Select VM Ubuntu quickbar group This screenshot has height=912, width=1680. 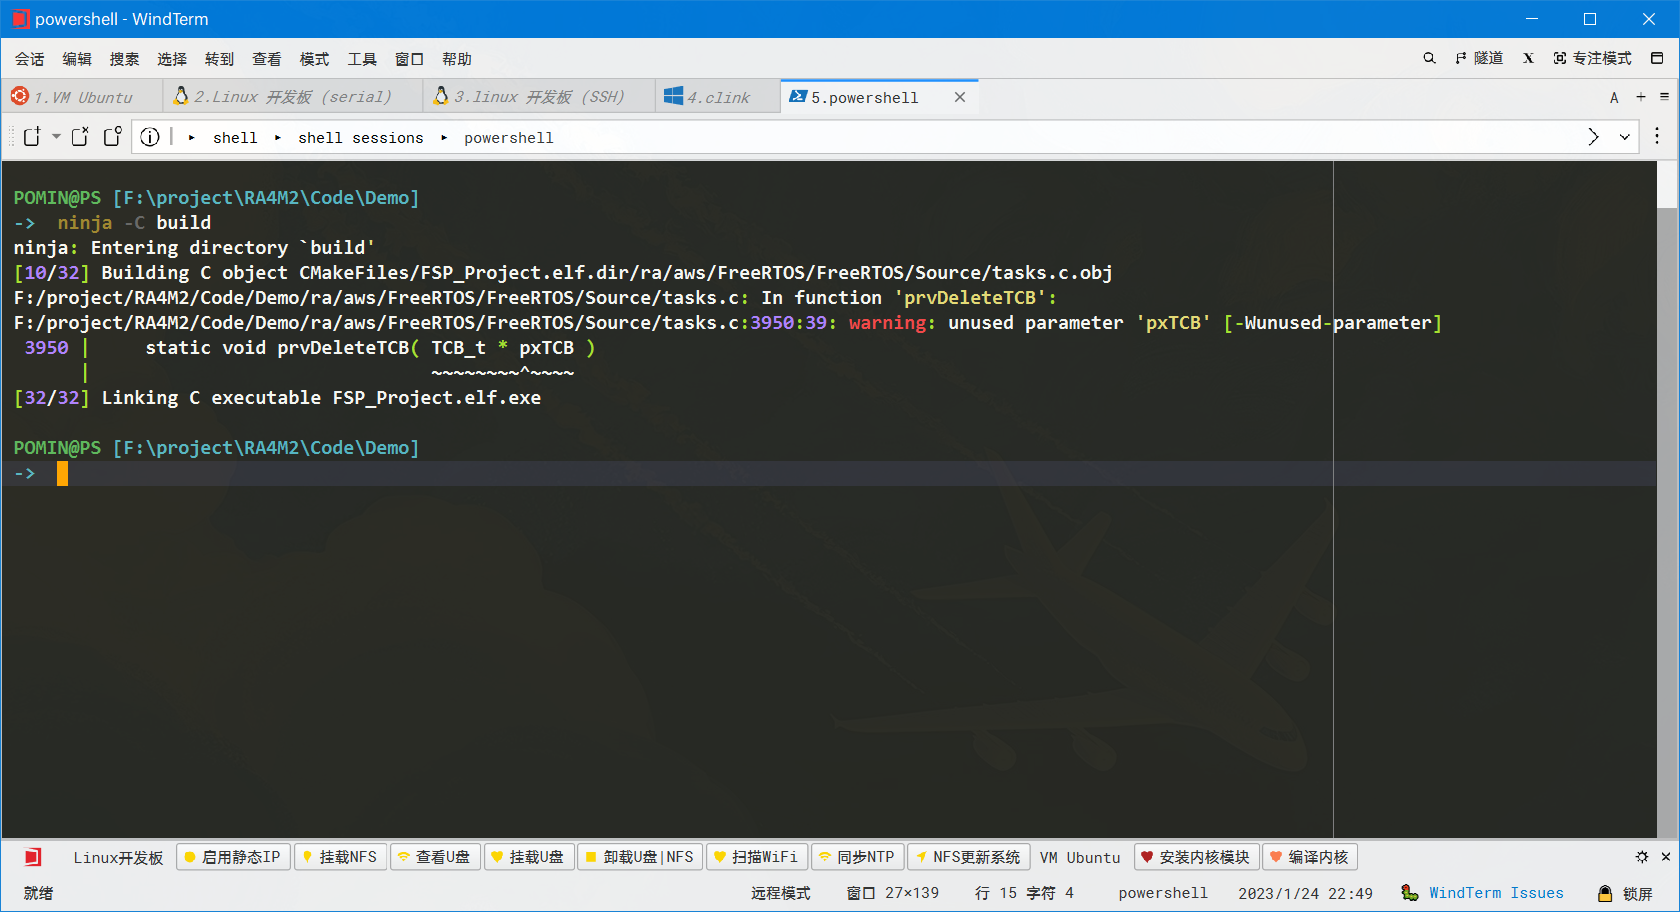click(1080, 858)
